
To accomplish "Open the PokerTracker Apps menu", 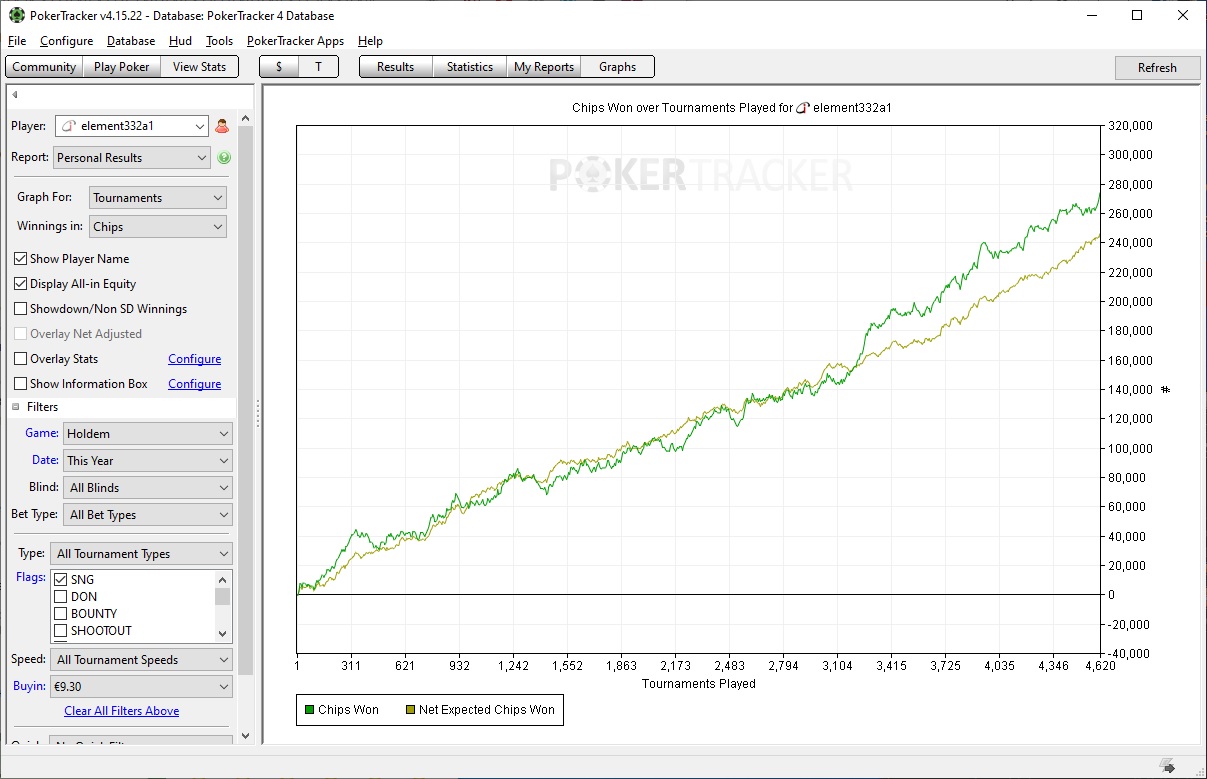I will [x=295, y=41].
